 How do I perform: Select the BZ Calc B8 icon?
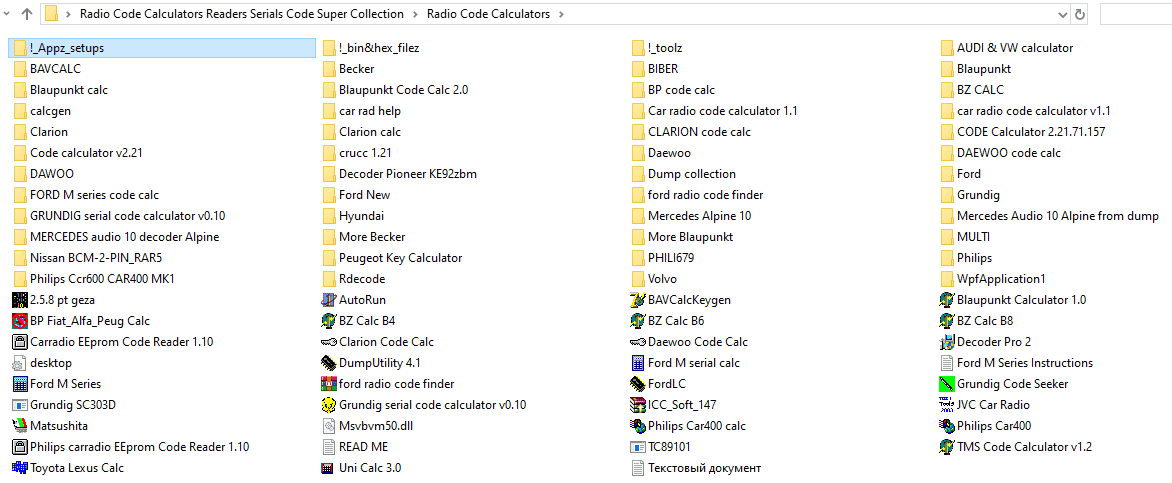946,321
